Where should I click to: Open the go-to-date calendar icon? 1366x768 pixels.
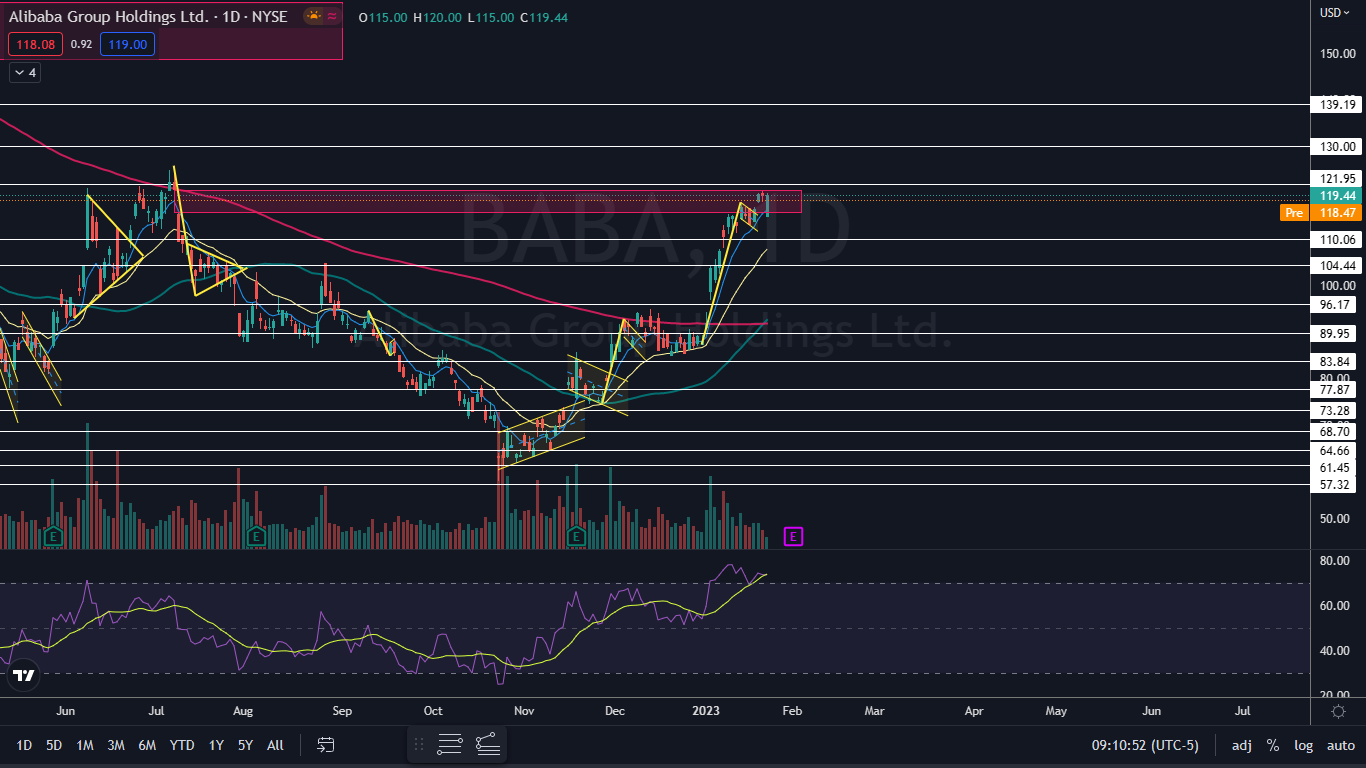[x=326, y=745]
